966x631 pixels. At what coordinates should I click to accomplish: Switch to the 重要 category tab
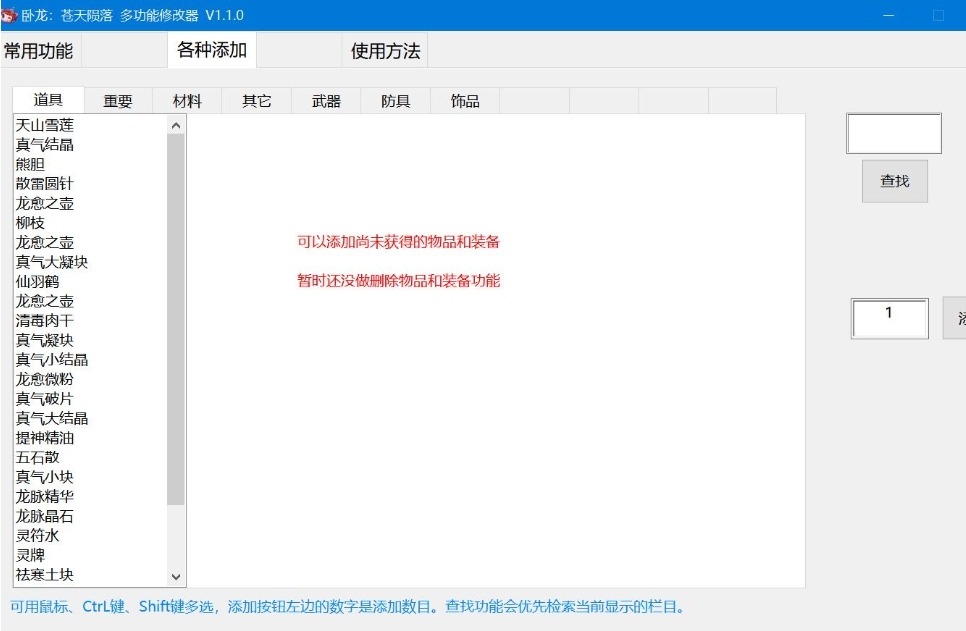coord(118,101)
